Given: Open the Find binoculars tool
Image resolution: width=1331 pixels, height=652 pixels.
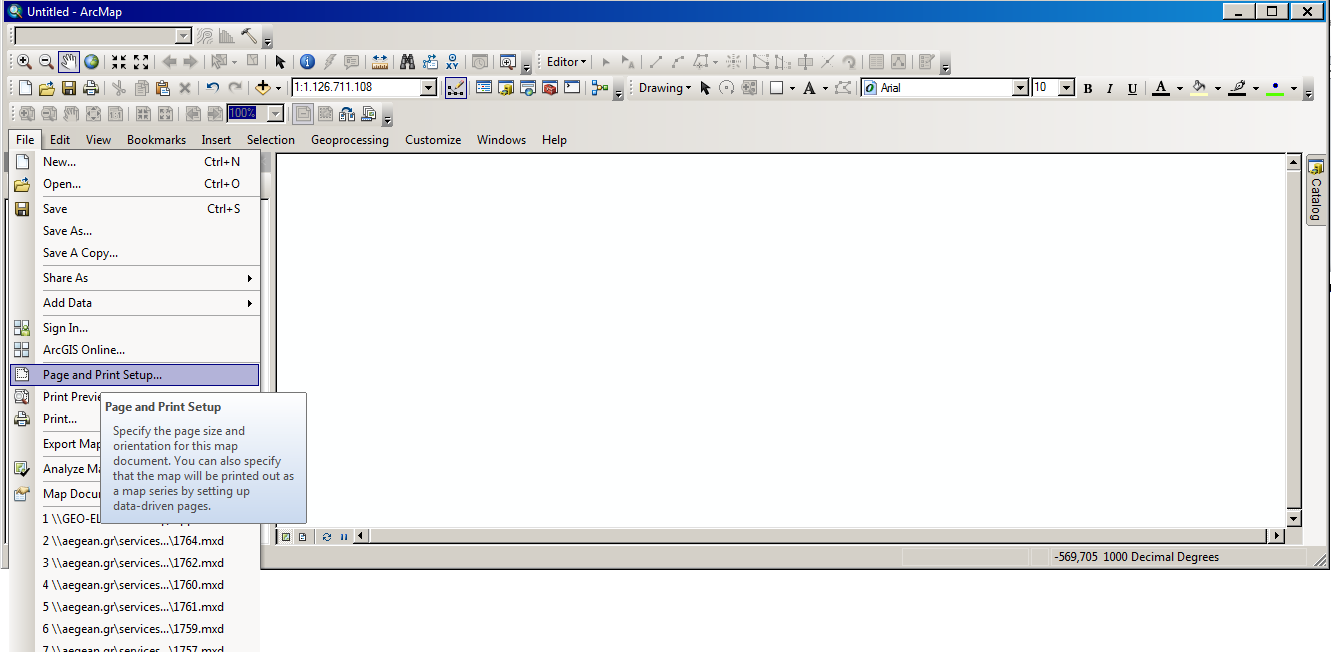Looking at the screenshot, I should (x=407, y=62).
